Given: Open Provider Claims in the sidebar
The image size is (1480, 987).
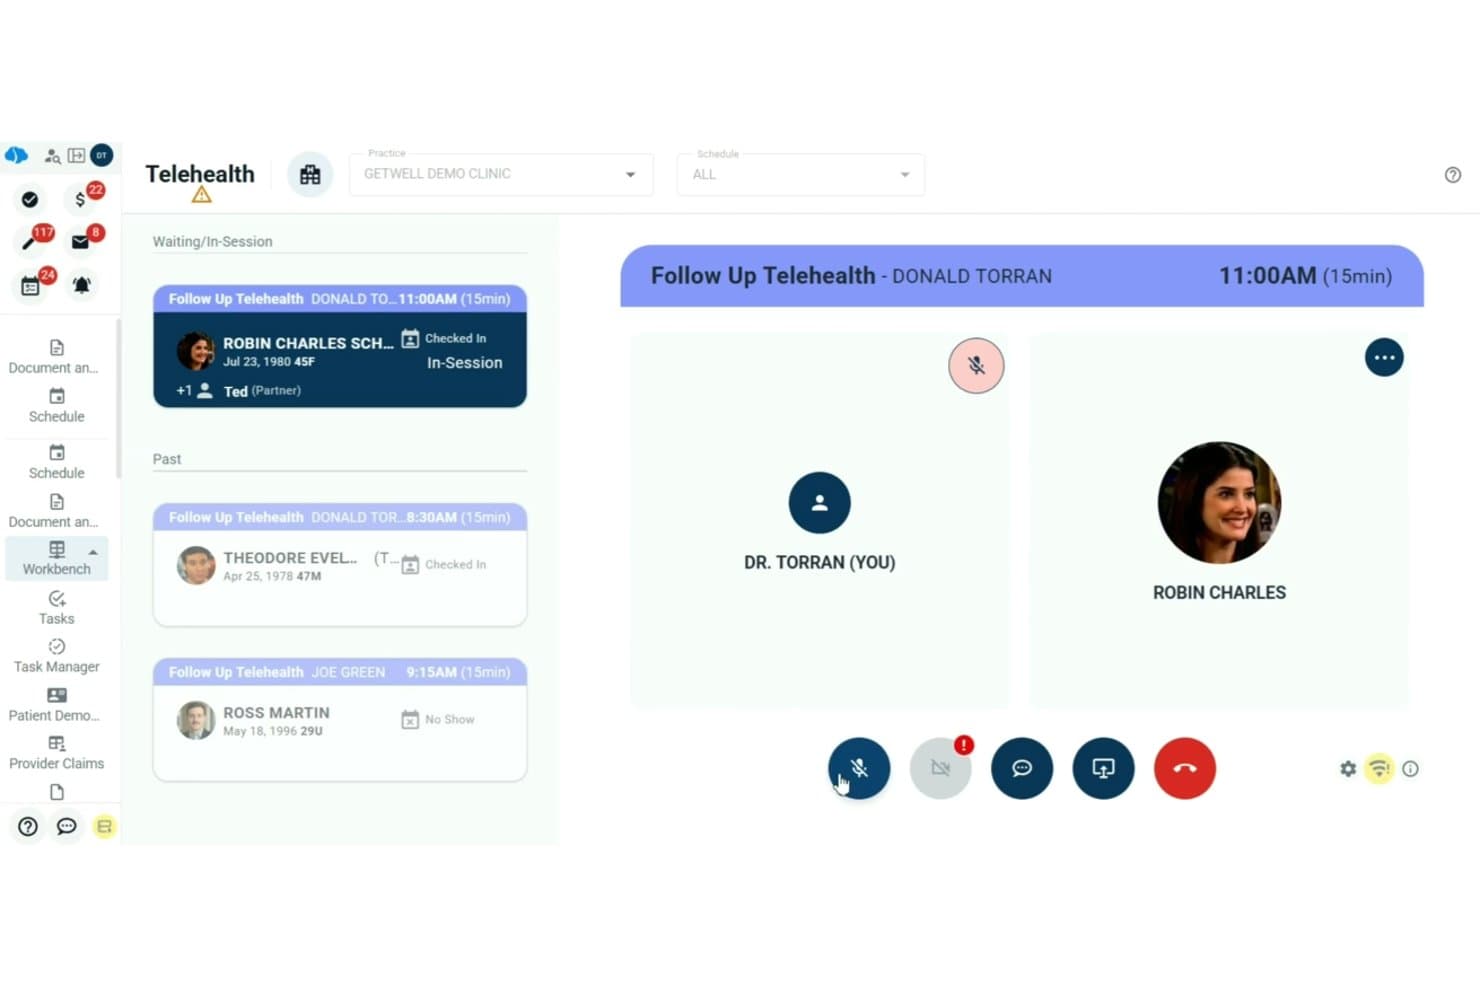Looking at the screenshot, I should pos(57,753).
